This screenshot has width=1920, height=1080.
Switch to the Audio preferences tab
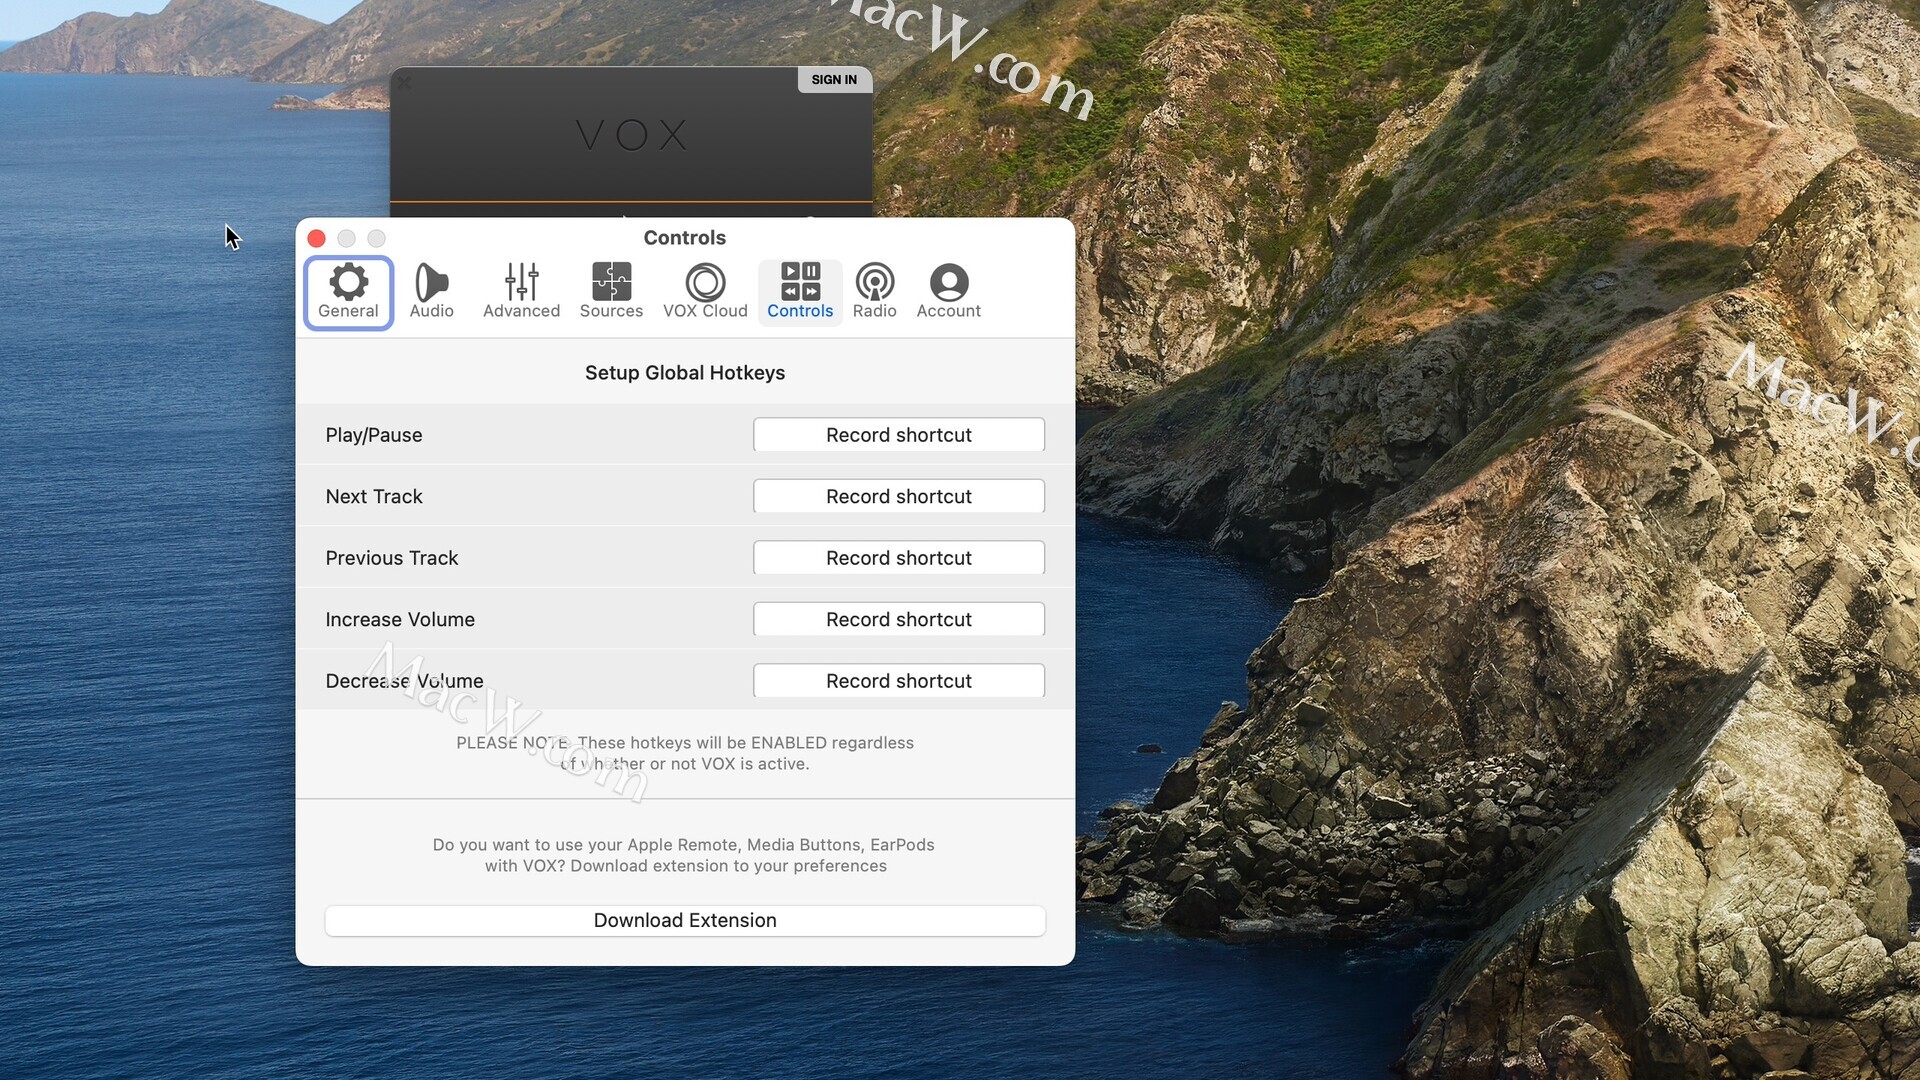pyautogui.click(x=431, y=292)
